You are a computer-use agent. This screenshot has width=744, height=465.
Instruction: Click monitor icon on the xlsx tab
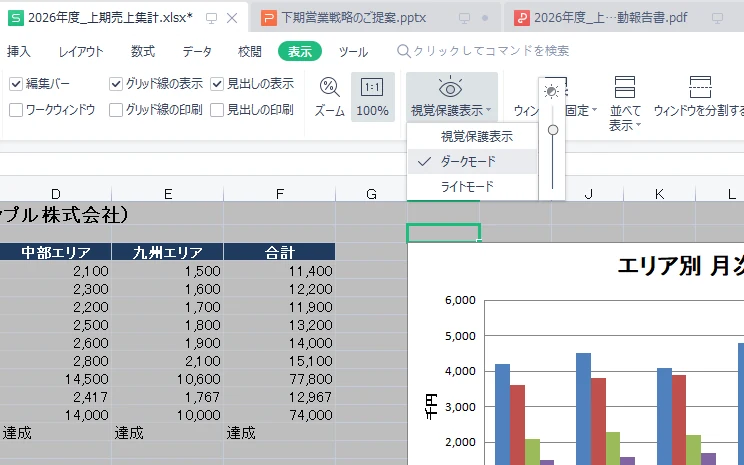pos(211,19)
